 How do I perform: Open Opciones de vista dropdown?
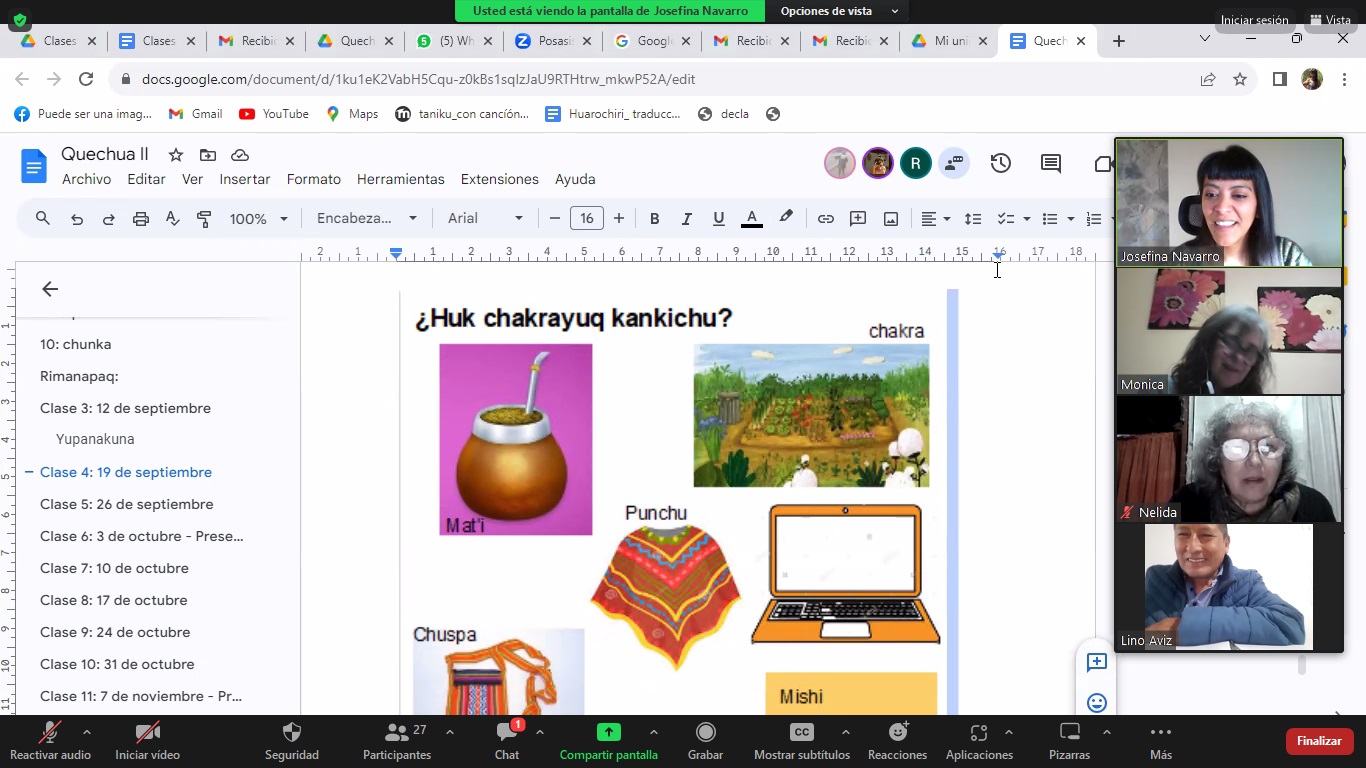coord(839,11)
